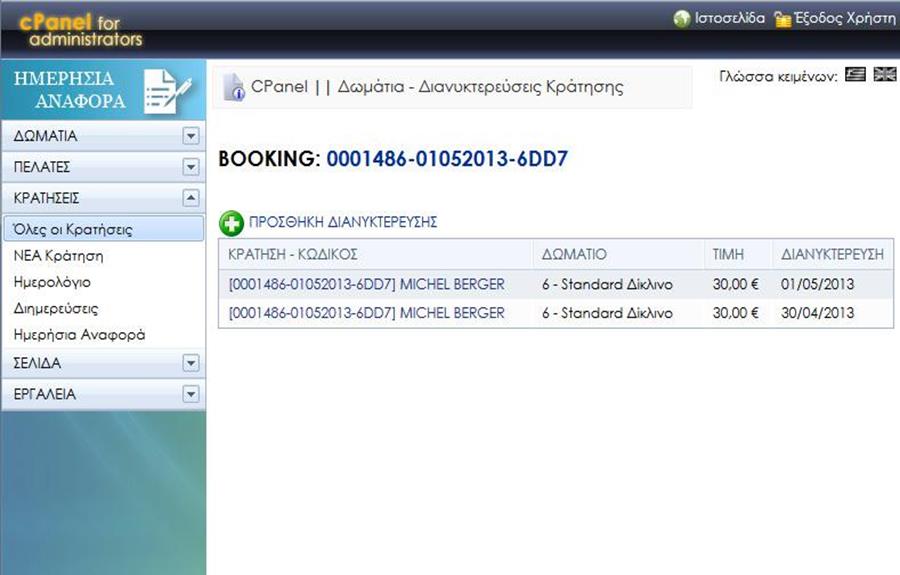Open the ΠΕΛΑΤΕΣ menu header
The image size is (900, 575).
pos(103,167)
